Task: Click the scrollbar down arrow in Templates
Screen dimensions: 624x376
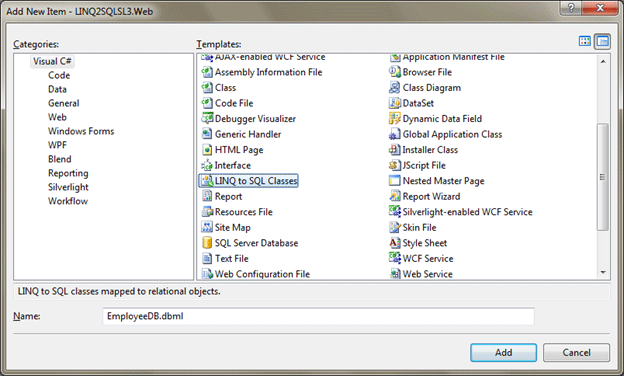Action: [x=603, y=273]
